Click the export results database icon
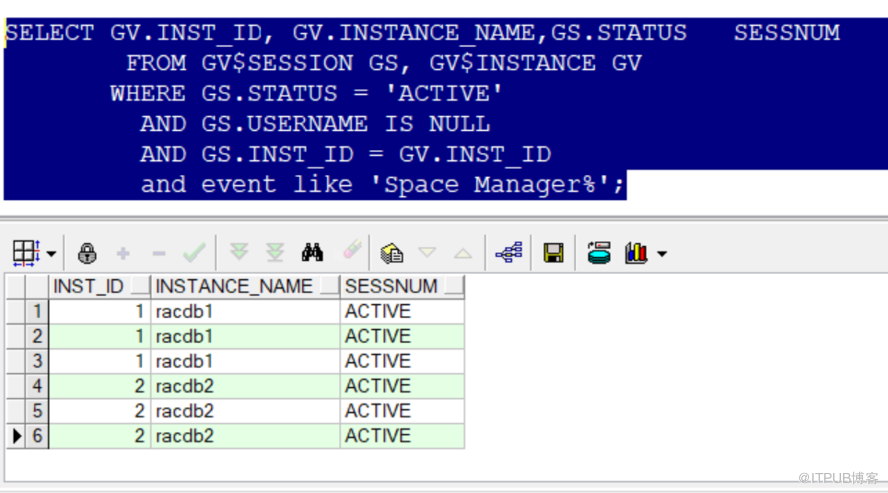Viewport: 888px width, 493px height. pyautogui.click(x=599, y=253)
